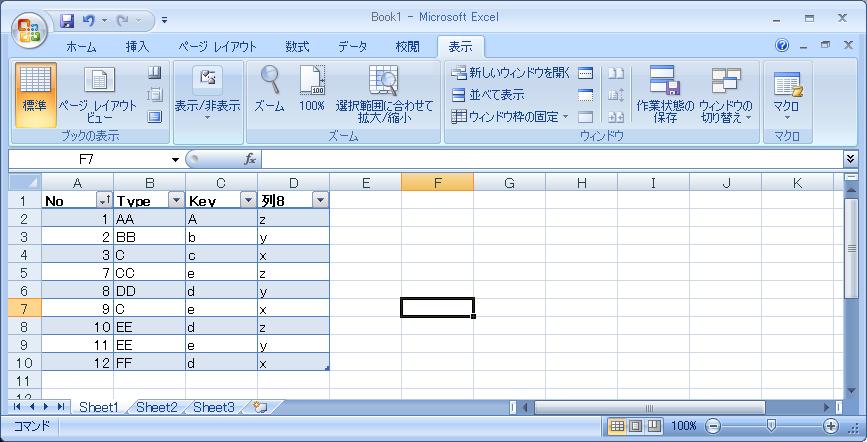Select row 5 header
The height and width of the screenshot is (442, 867).
(25, 273)
